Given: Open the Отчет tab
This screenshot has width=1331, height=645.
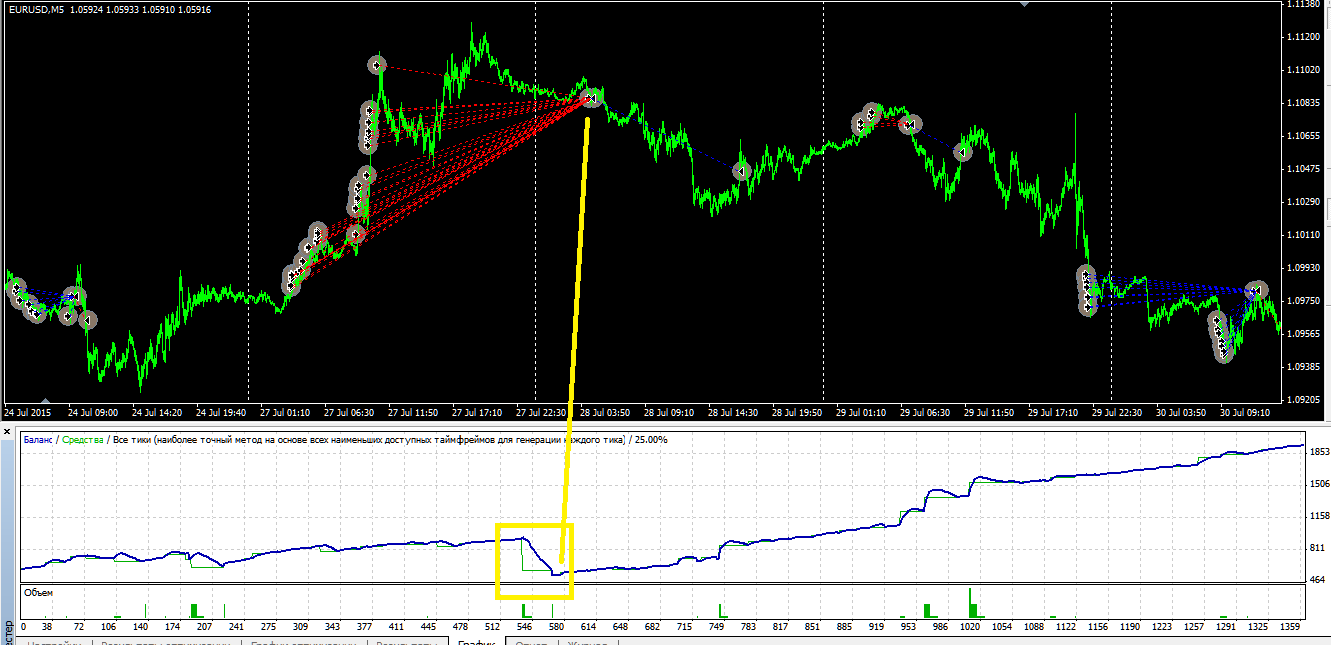Looking at the screenshot, I should tap(531, 642).
